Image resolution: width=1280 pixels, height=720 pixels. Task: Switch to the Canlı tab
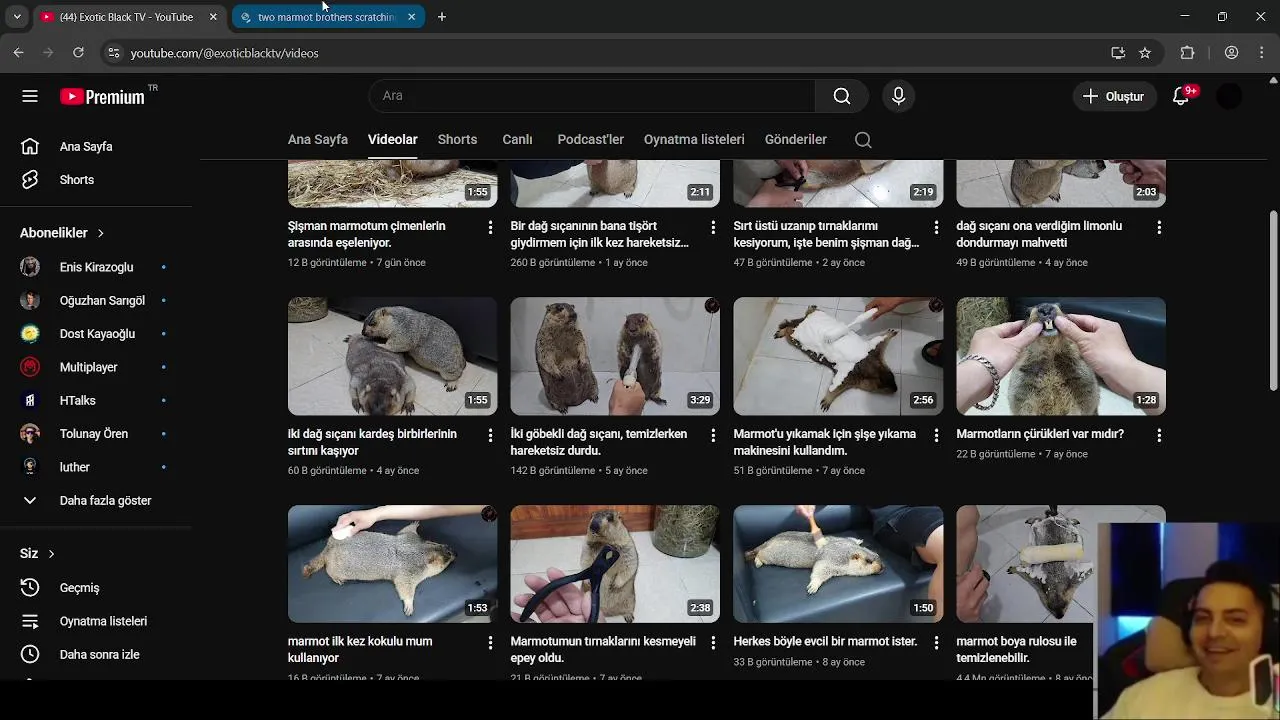pyautogui.click(x=517, y=140)
